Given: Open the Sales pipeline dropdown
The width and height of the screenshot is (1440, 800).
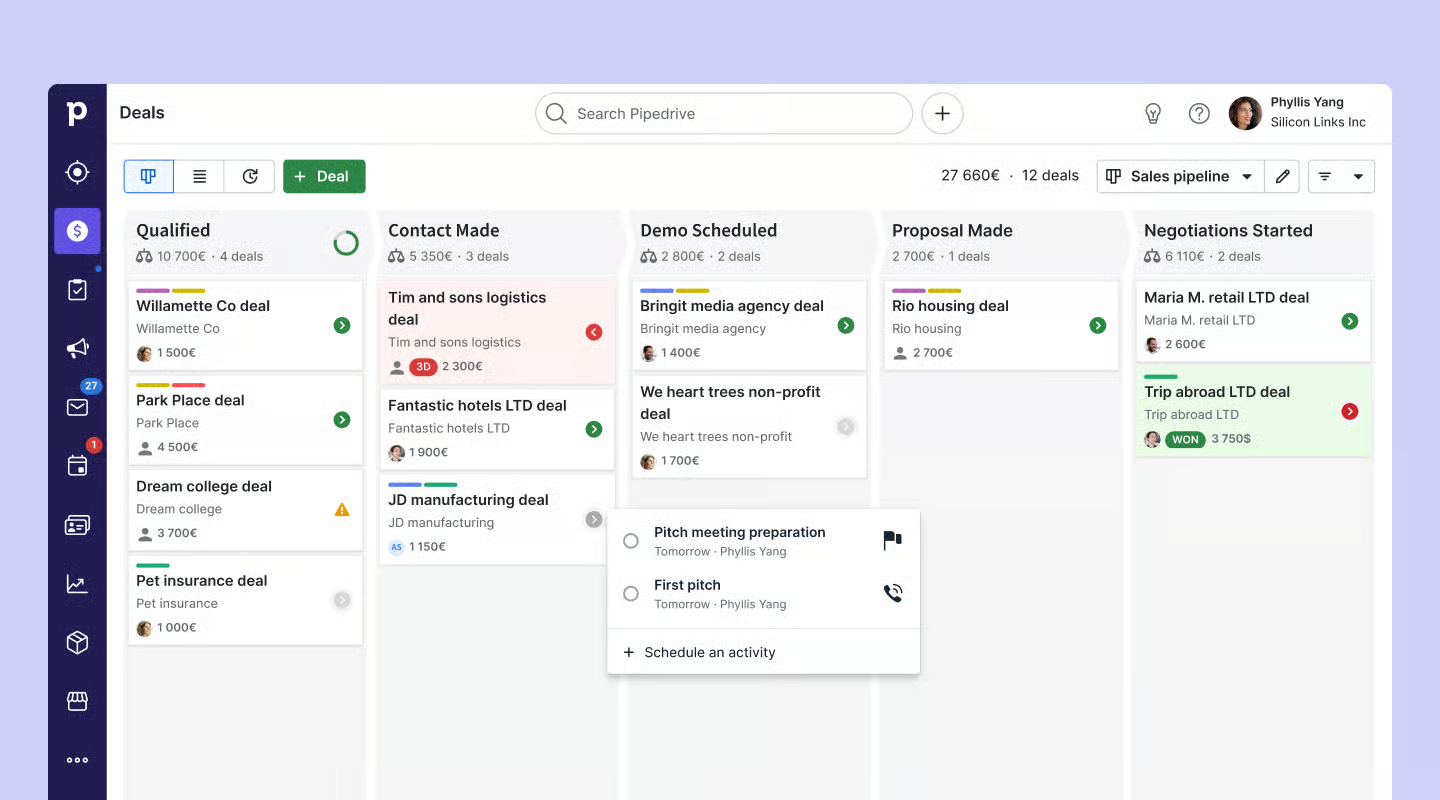Looking at the screenshot, I should [x=1180, y=176].
